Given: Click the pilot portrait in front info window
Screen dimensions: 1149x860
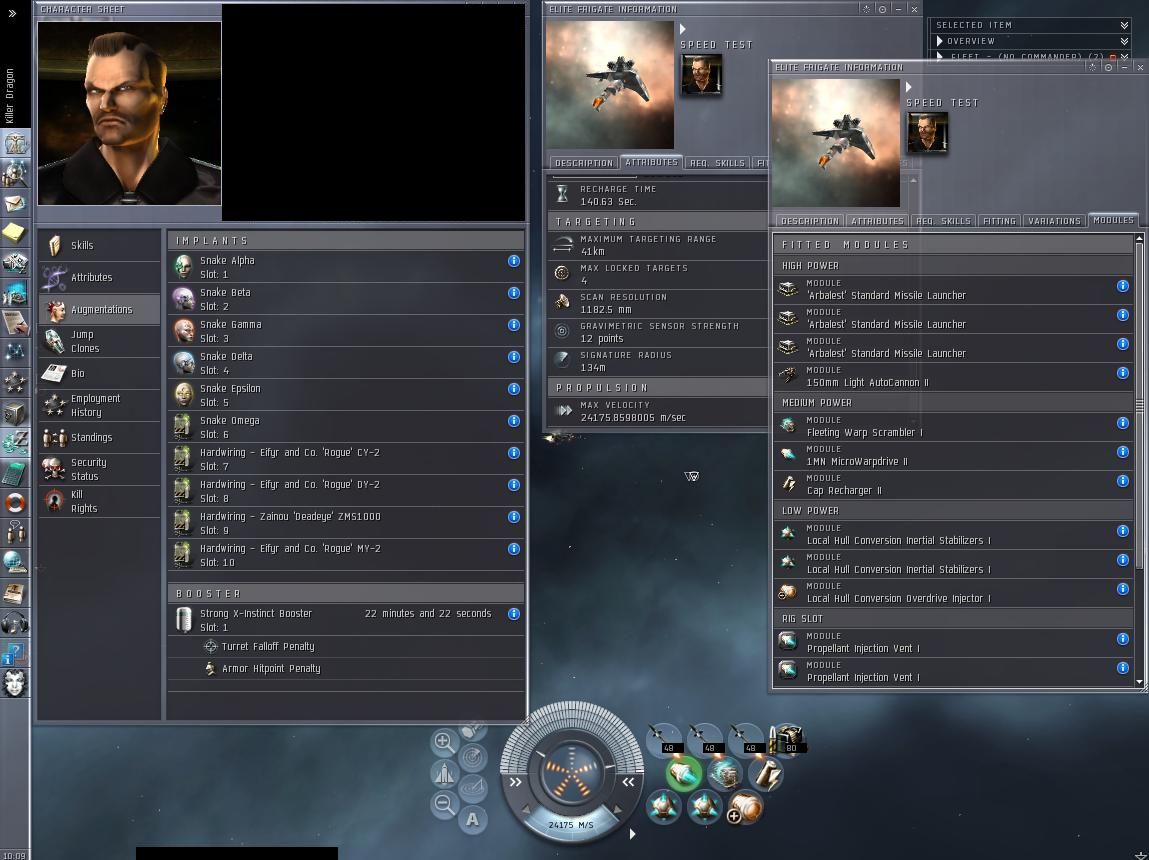Looking at the screenshot, I should click(928, 133).
